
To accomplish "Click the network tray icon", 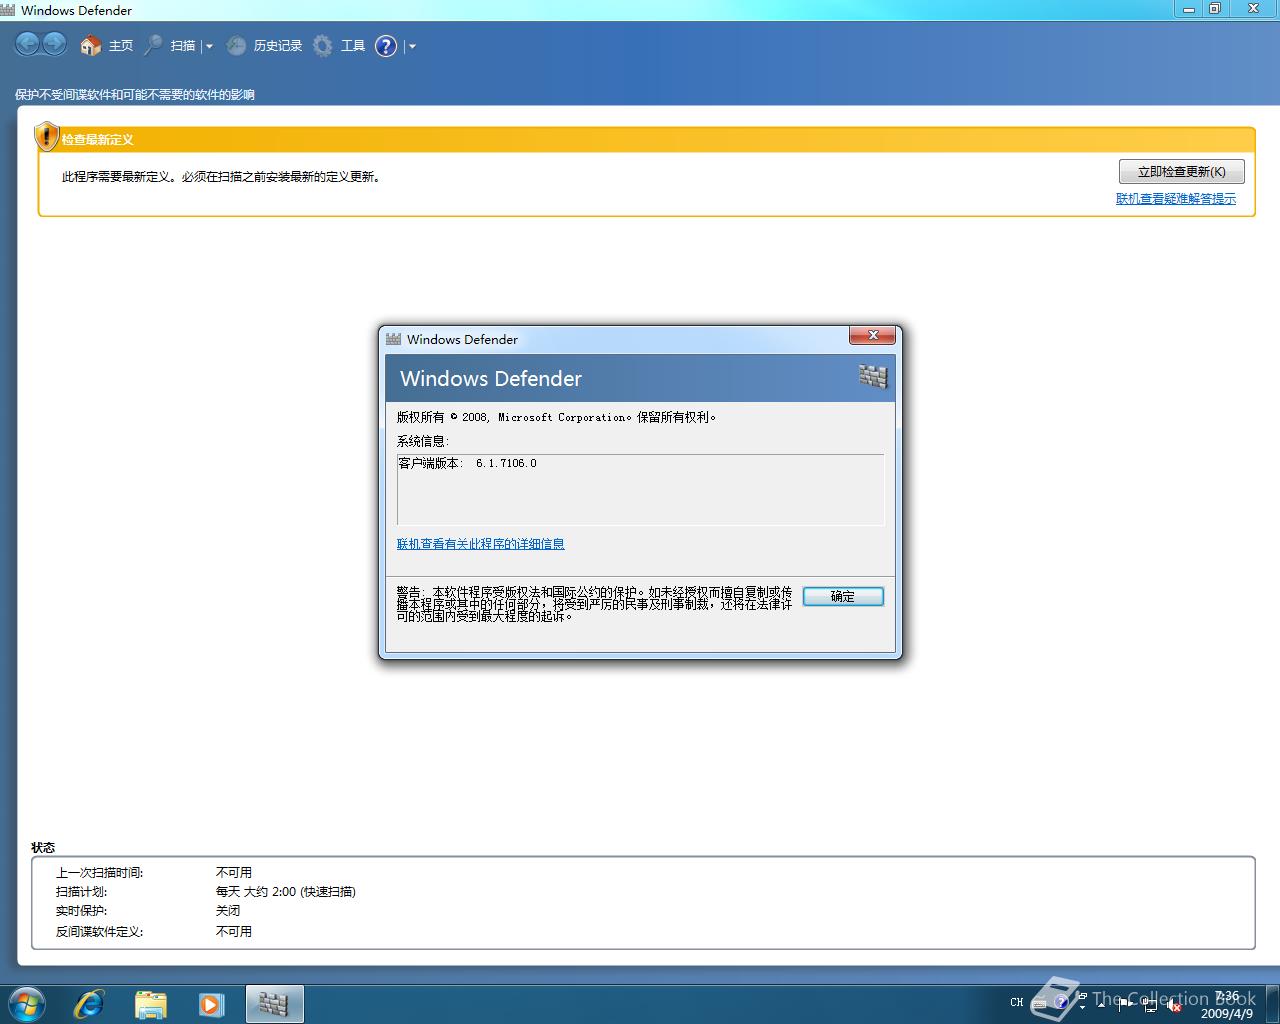I will (1150, 1005).
